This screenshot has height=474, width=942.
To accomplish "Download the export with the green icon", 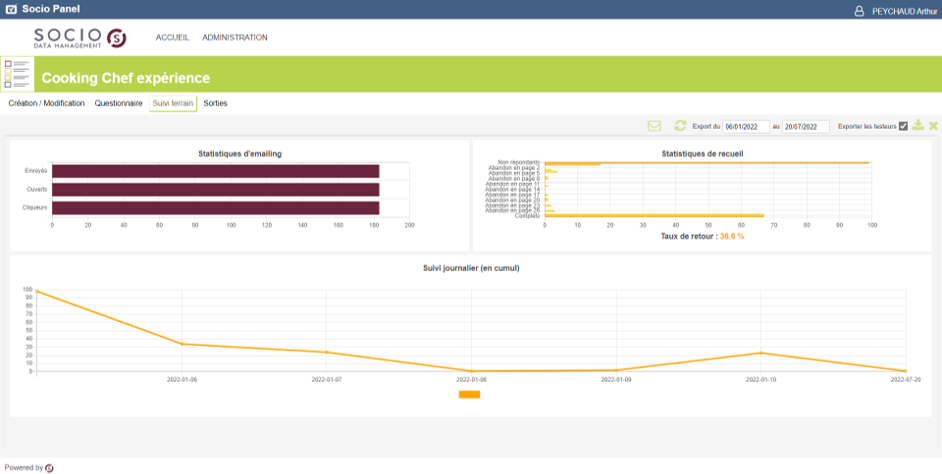I will tap(918, 126).
